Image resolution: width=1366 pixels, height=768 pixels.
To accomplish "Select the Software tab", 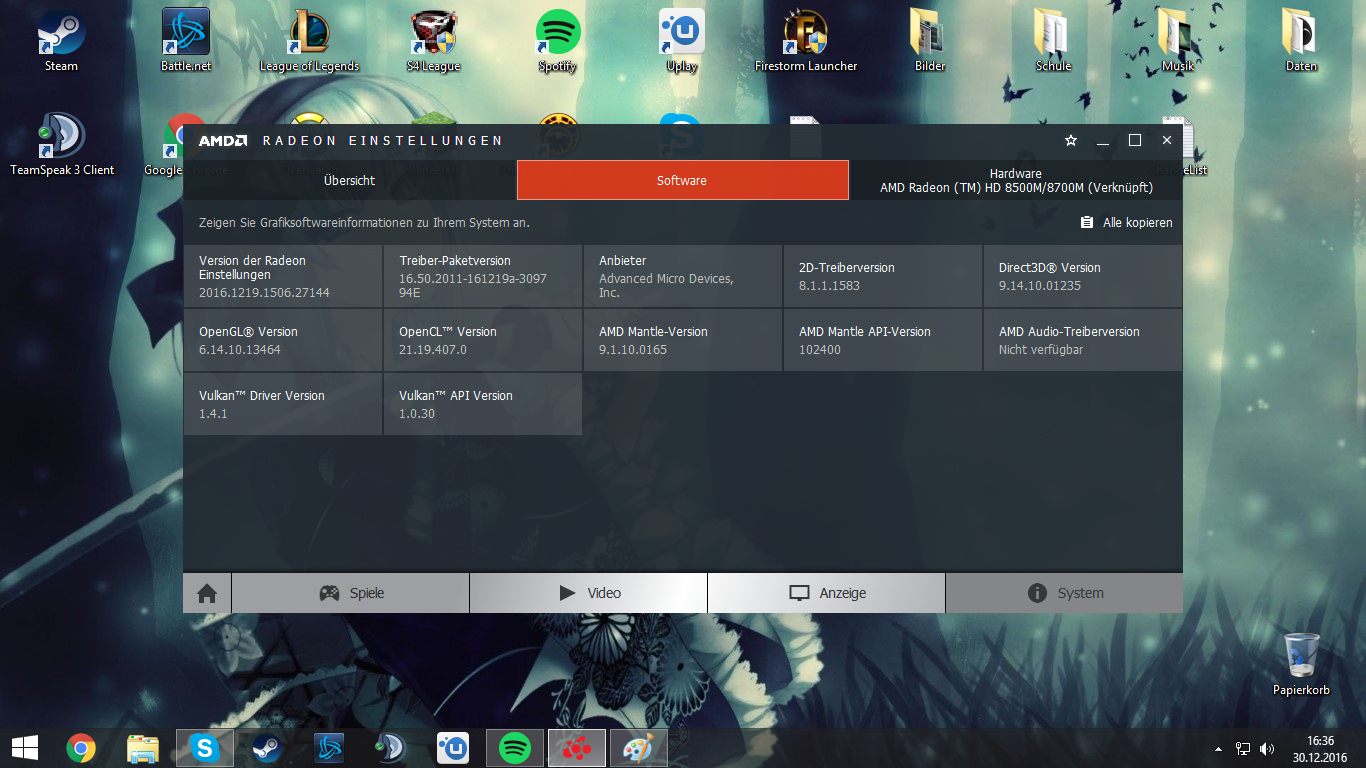I will pos(682,180).
